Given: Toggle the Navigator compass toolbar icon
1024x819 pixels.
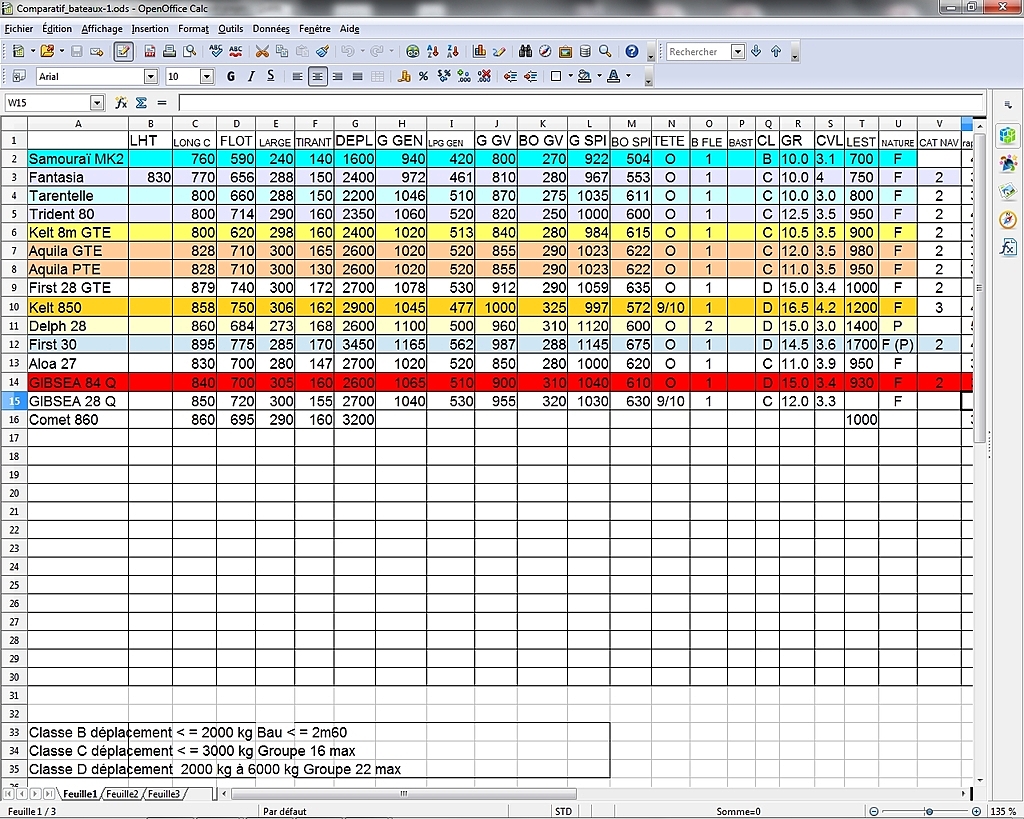Looking at the screenshot, I should [545, 51].
